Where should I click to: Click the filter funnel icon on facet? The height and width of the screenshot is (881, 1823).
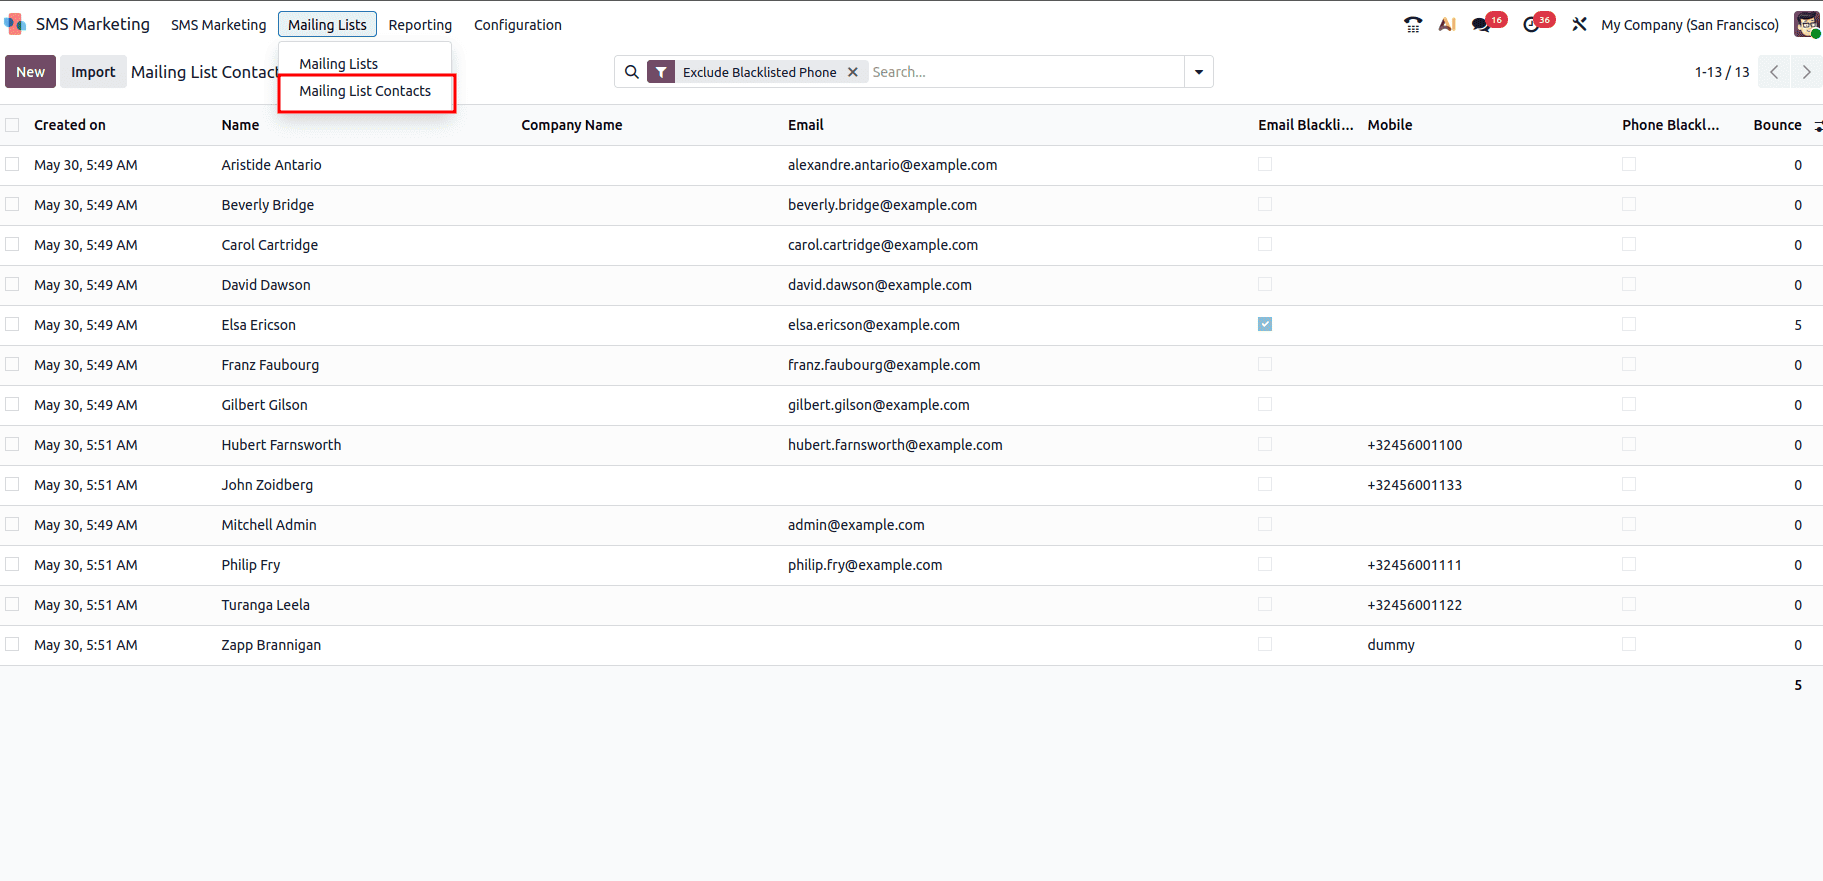[661, 72]
